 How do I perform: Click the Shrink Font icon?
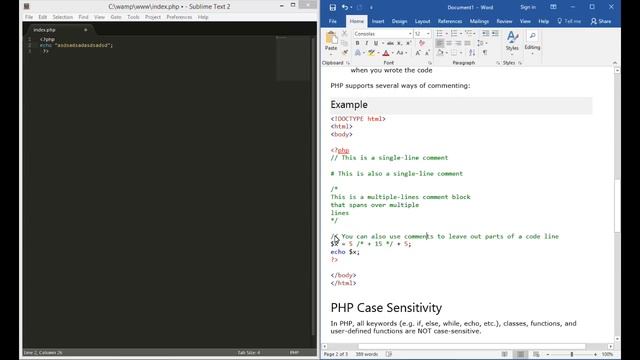pyautogui.click(x=427, y=53)
